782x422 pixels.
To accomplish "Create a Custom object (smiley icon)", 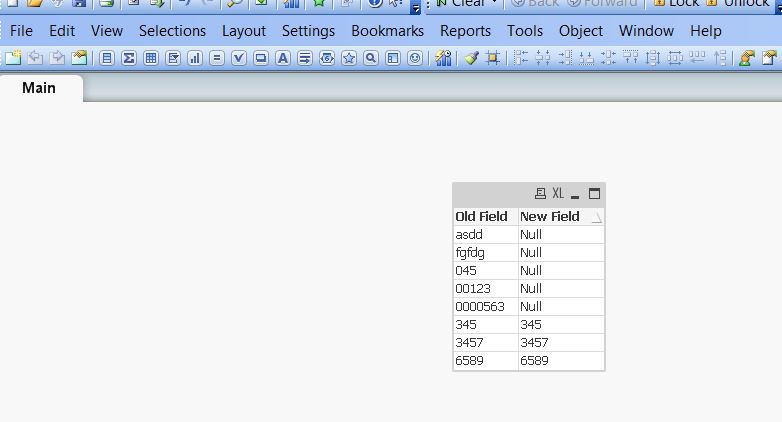I will [415, 58].
